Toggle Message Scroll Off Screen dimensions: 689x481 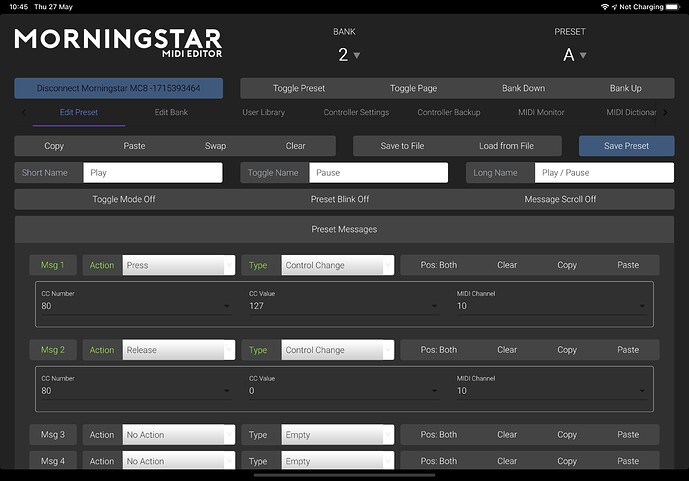tap(560, 199)
